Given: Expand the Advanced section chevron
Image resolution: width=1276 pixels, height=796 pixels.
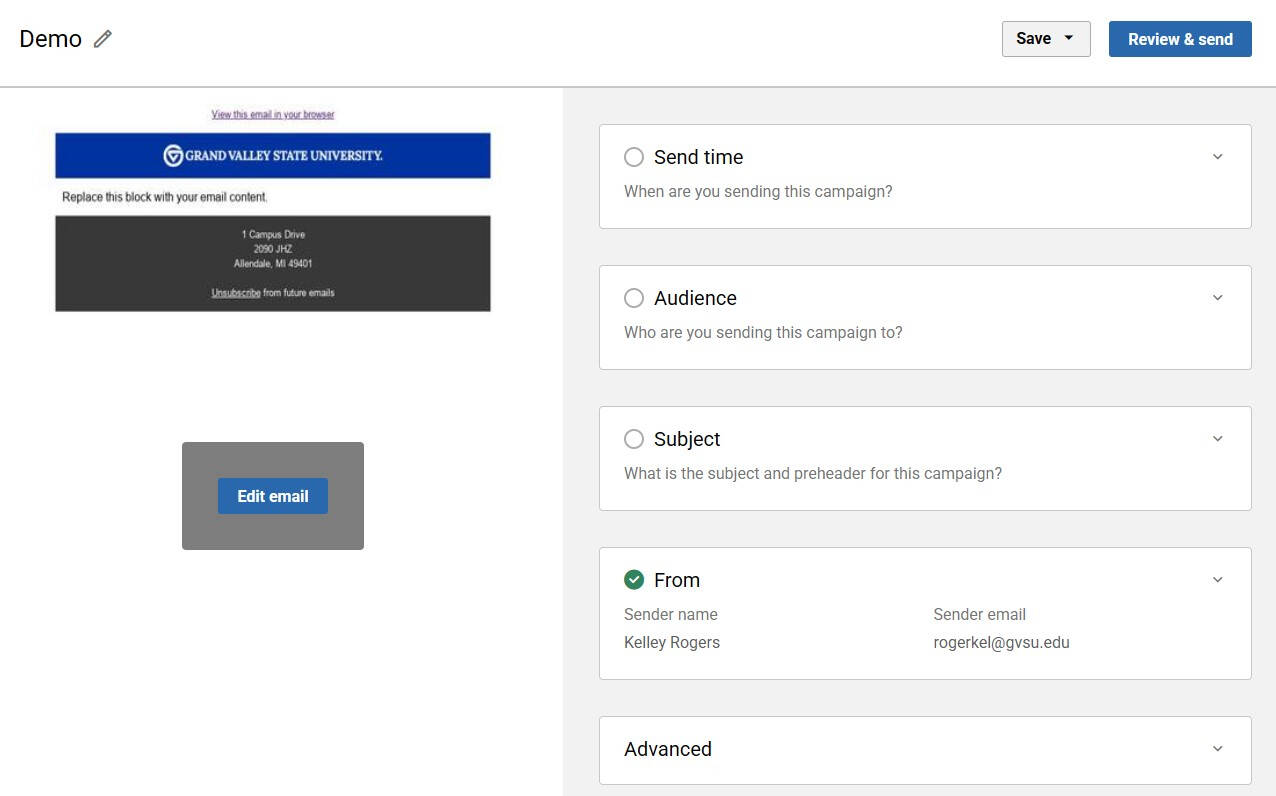Looking at the screenshot, I should 1217,749.
